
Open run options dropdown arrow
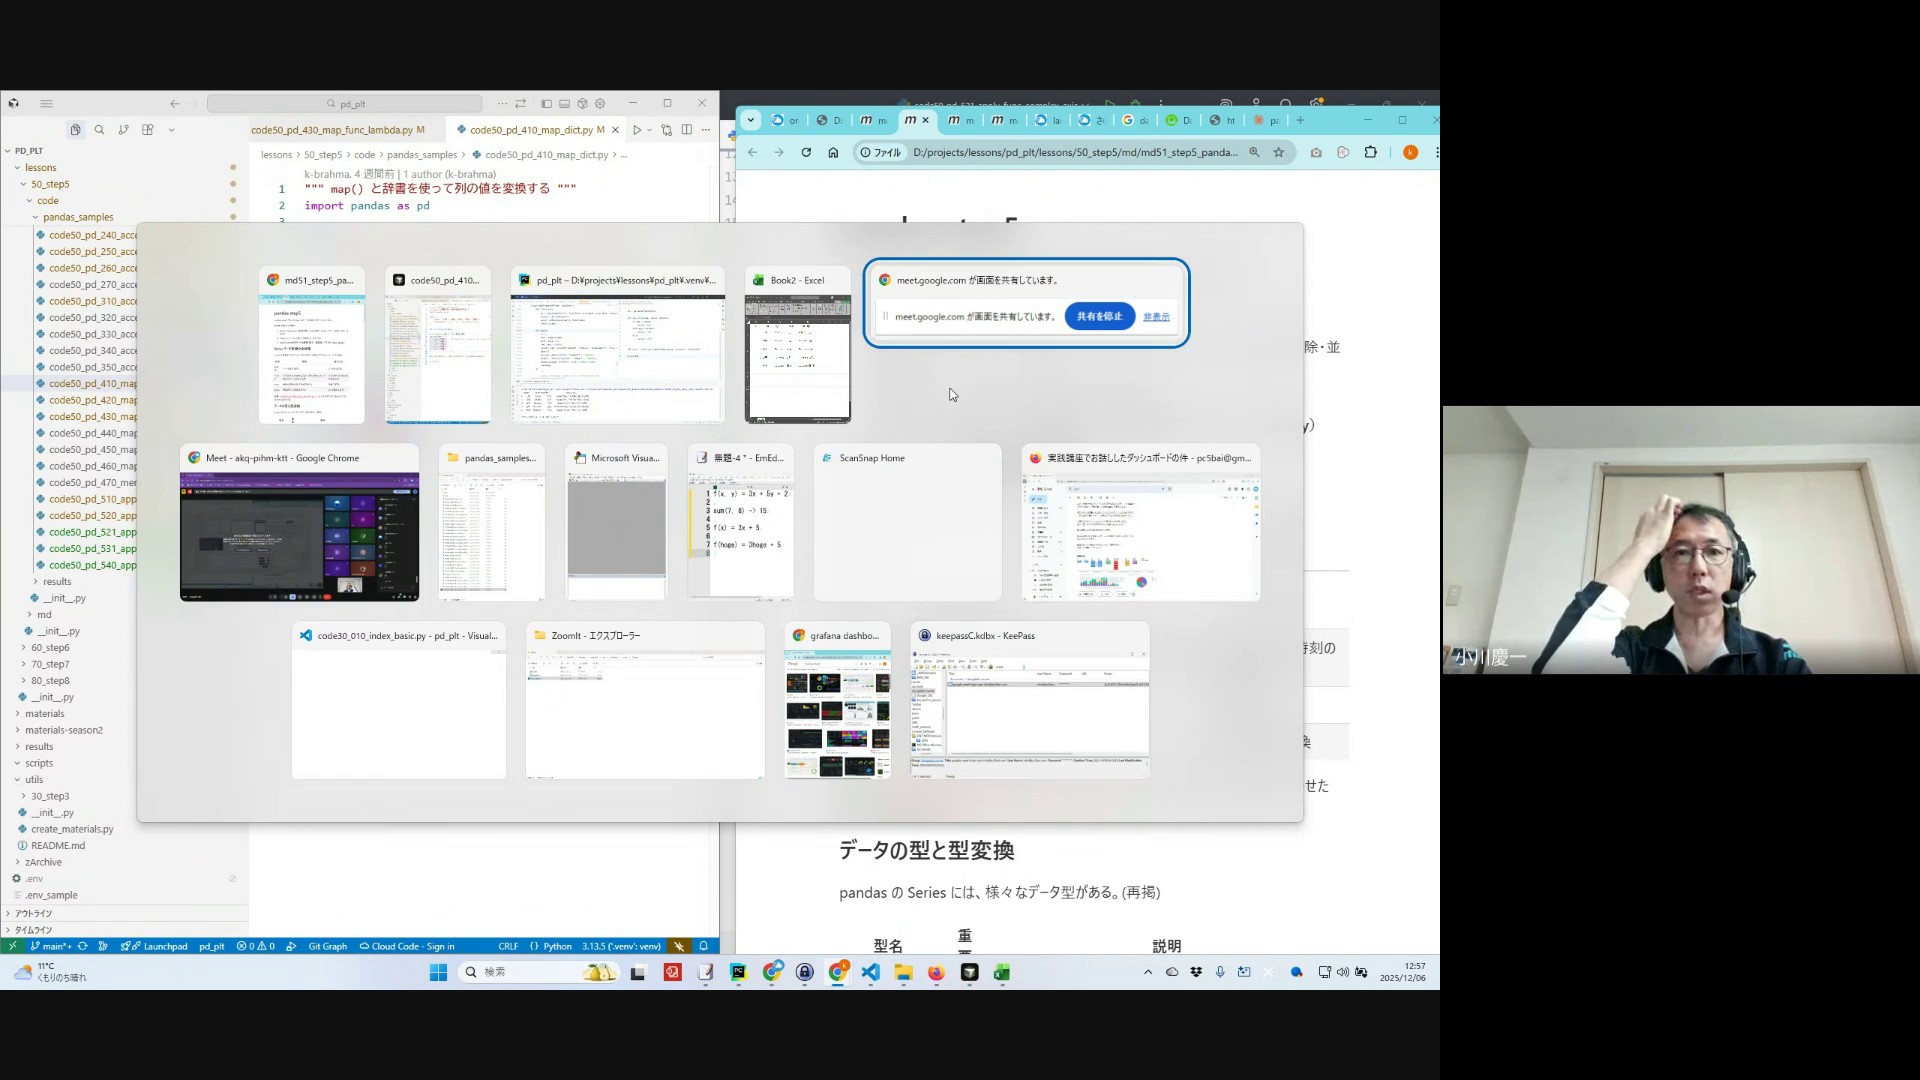pyautogui.click(x=649, y=130)
